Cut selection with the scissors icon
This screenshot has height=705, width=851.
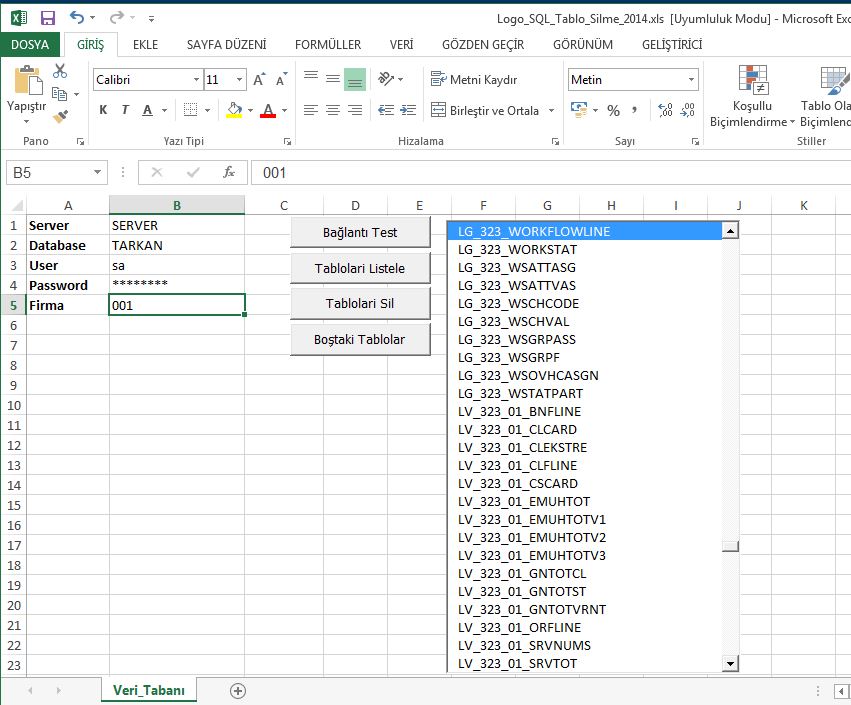60,71
